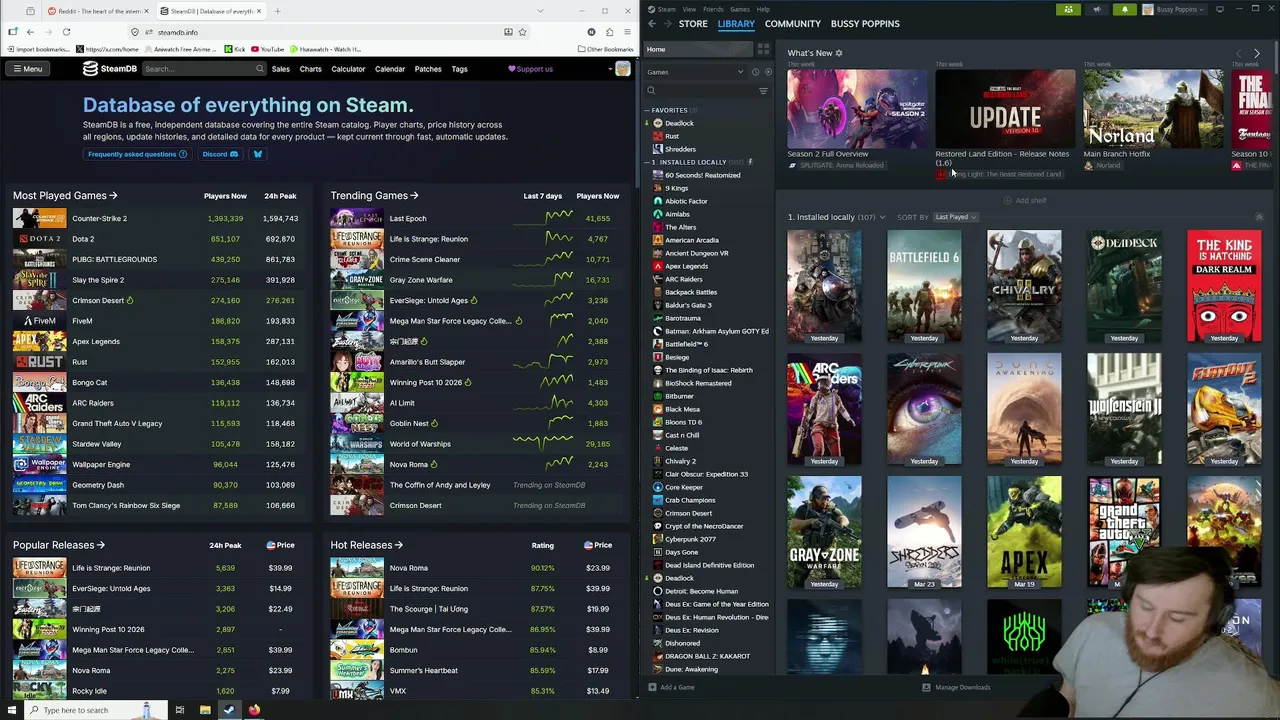1280x720 pixels.
Task: Switch Steam library to collections grid view
Action: (x=763, y=49)
